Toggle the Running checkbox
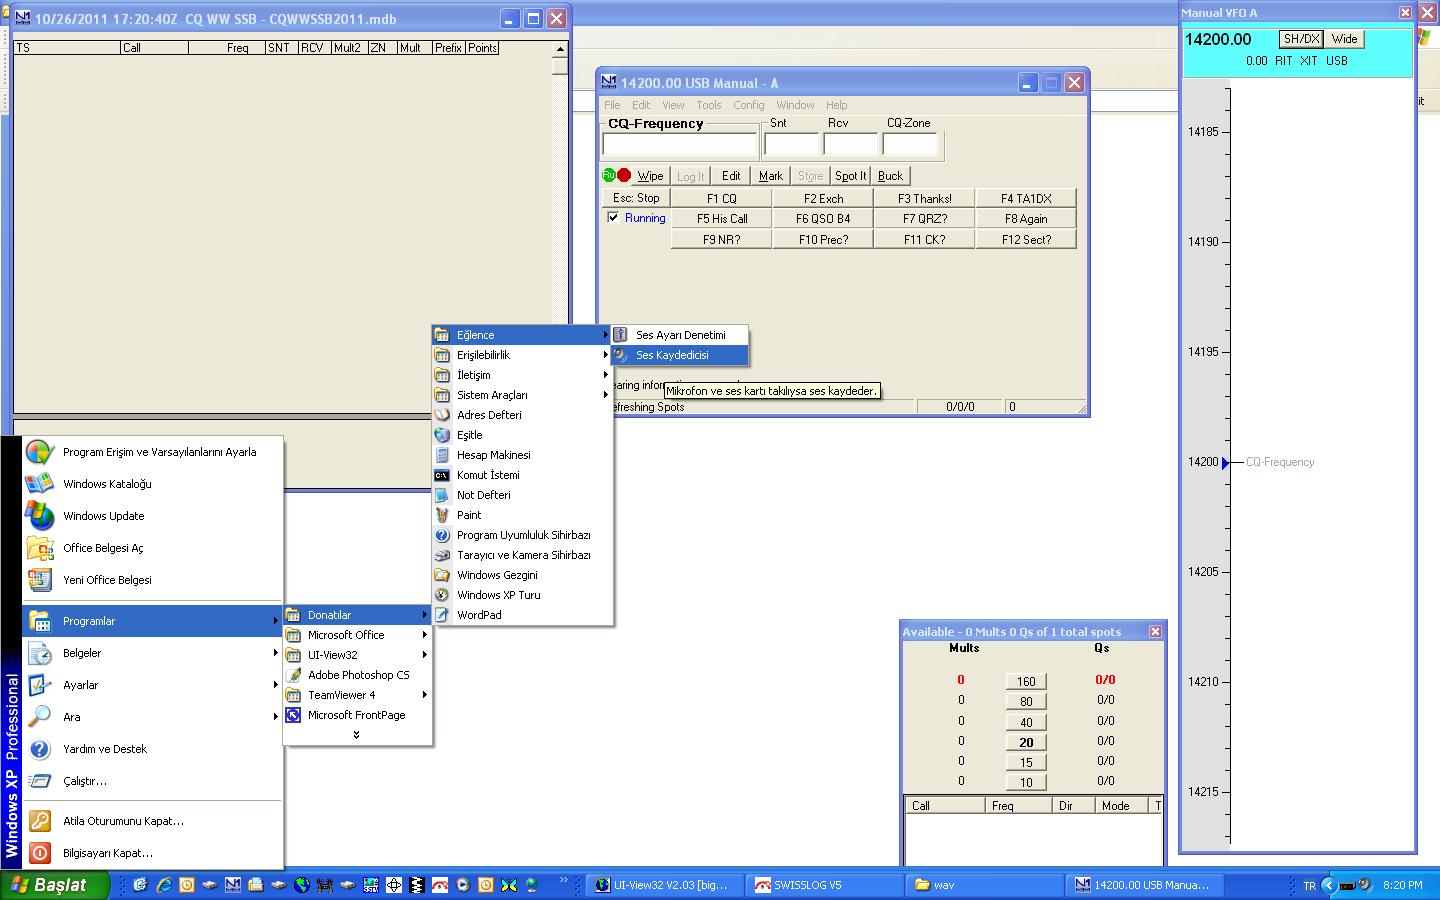Image resolution: width=1440 pixels, height=900 pixels. point(613,217)
